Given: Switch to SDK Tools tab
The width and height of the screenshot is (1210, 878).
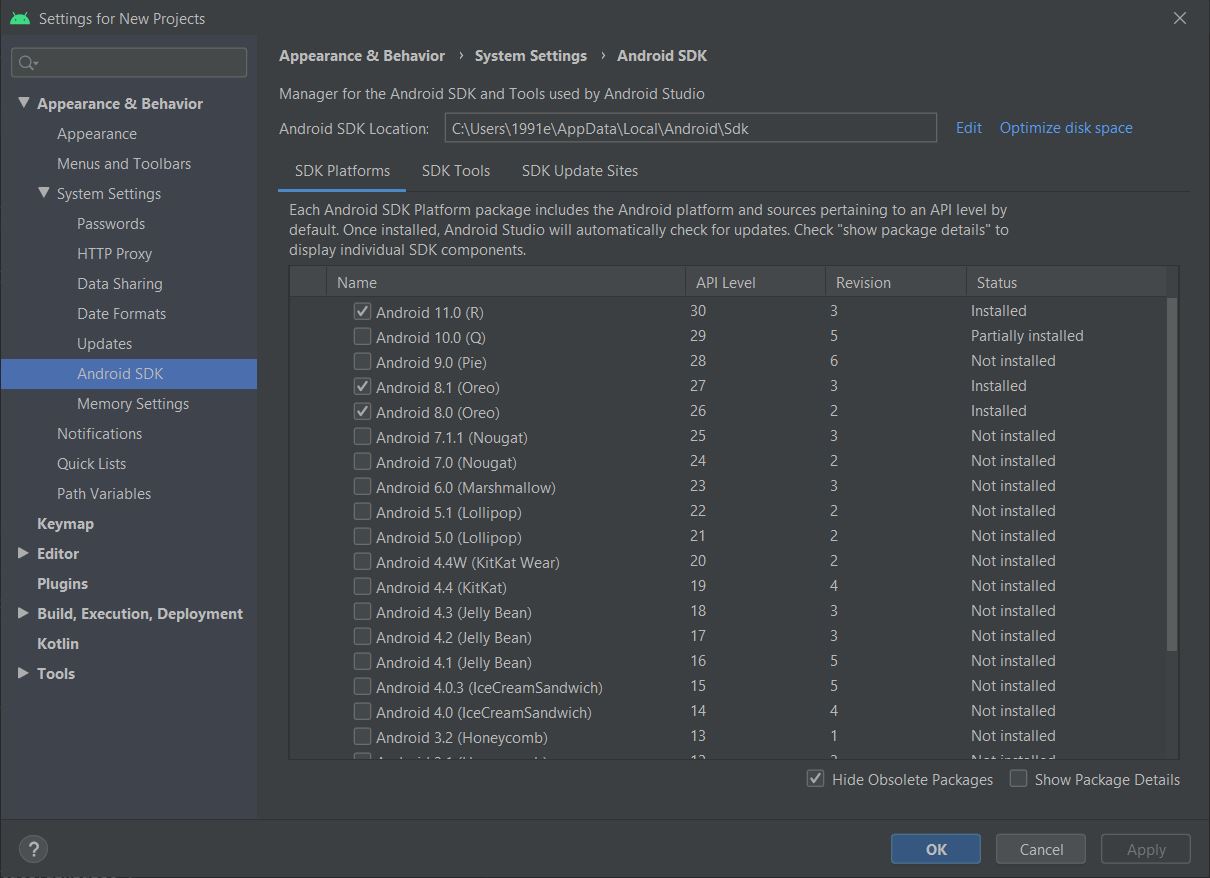Looking at the screenshot, I should 456,171.
